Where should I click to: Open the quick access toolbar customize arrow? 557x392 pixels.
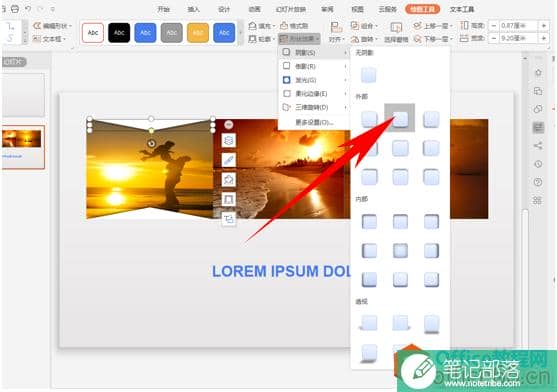(53, 9)
